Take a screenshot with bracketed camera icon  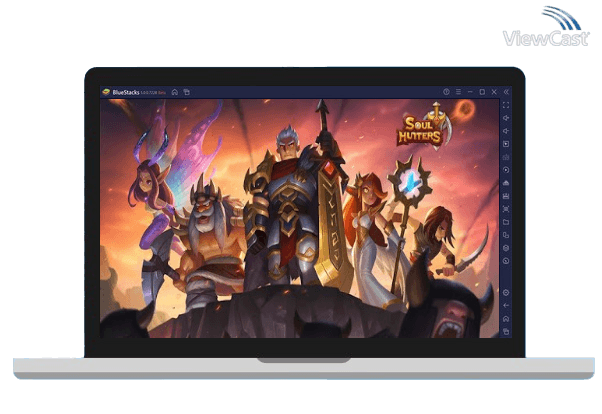(x=506, y=209)
